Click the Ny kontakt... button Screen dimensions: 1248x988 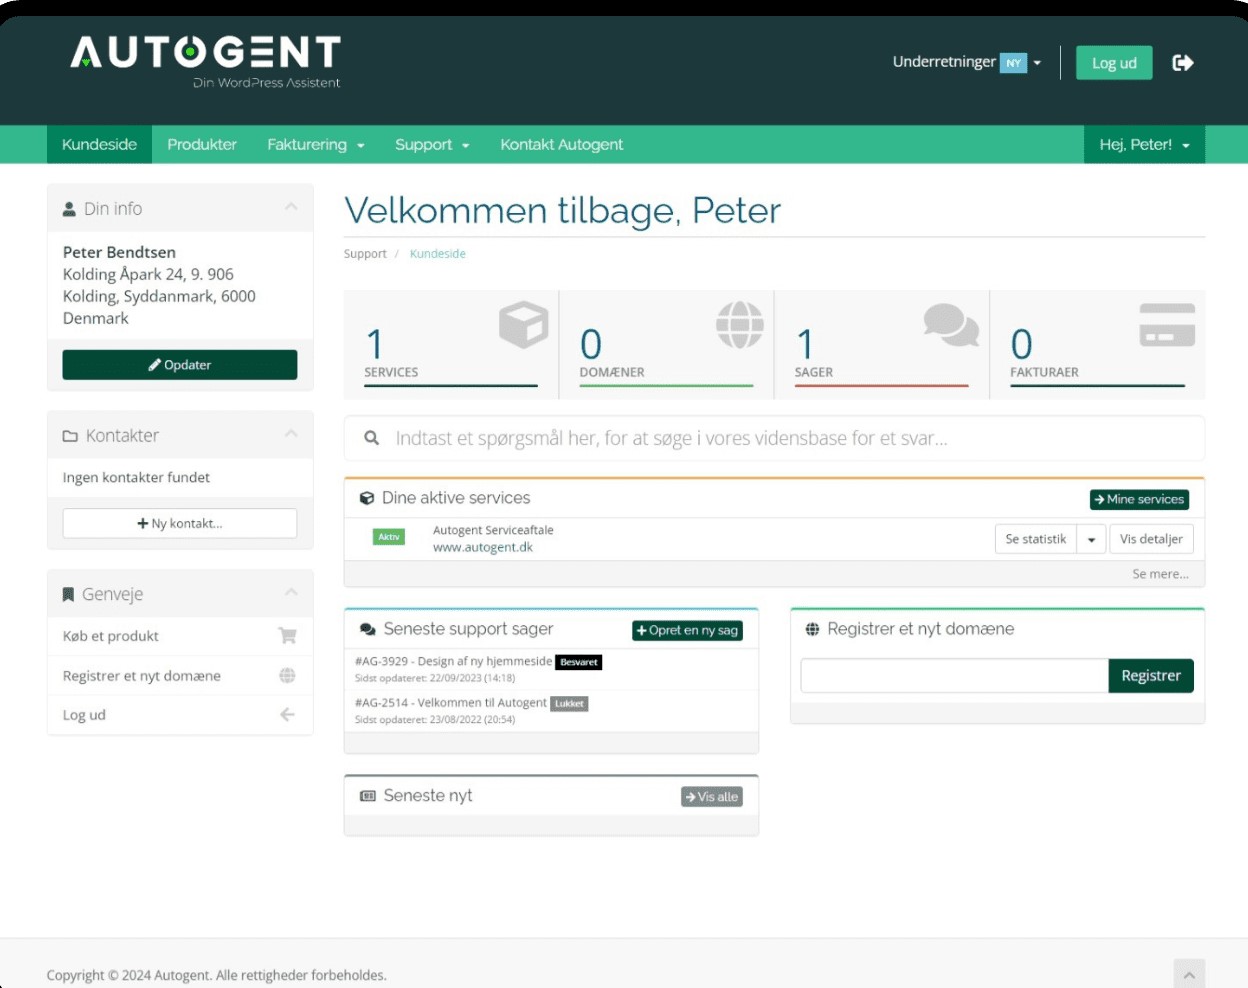[x=180, y=523]
